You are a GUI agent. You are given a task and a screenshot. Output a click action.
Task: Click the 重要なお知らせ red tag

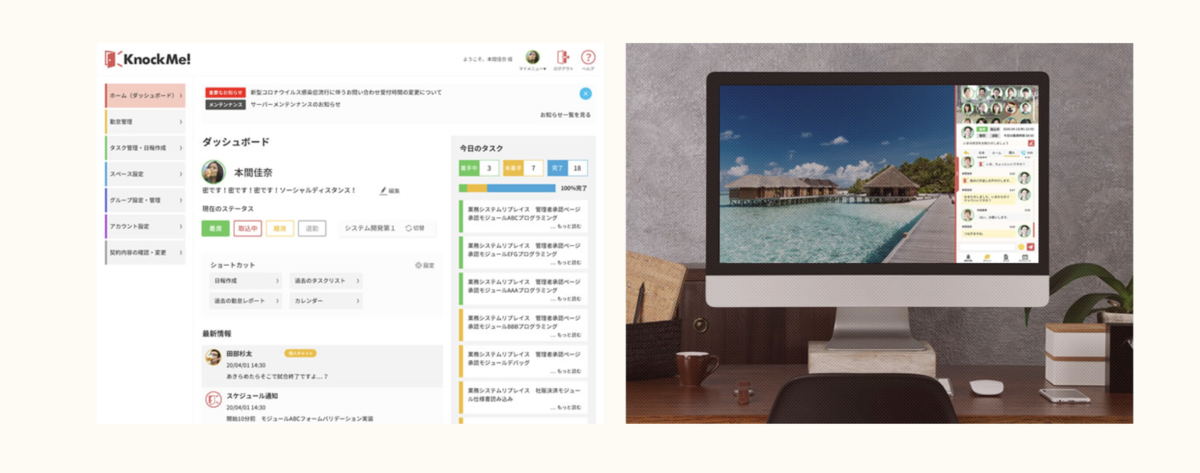225,92
